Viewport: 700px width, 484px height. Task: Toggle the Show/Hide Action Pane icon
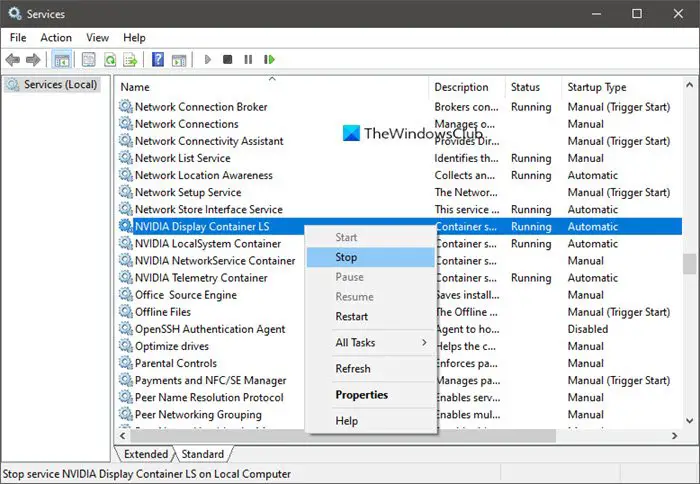179,60
